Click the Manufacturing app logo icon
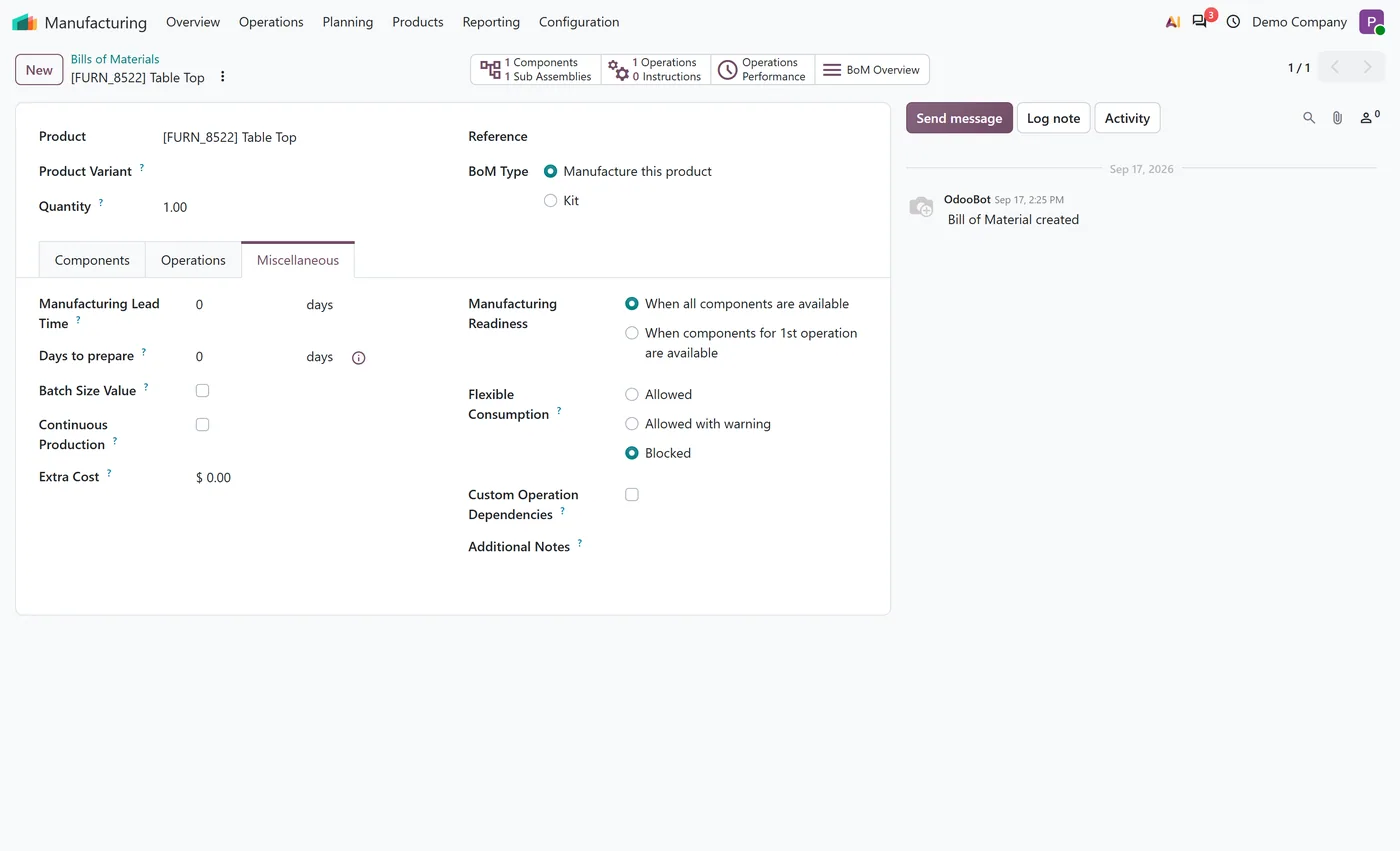1400x851 pixels. pyautogui.click(x=24, y=22)
